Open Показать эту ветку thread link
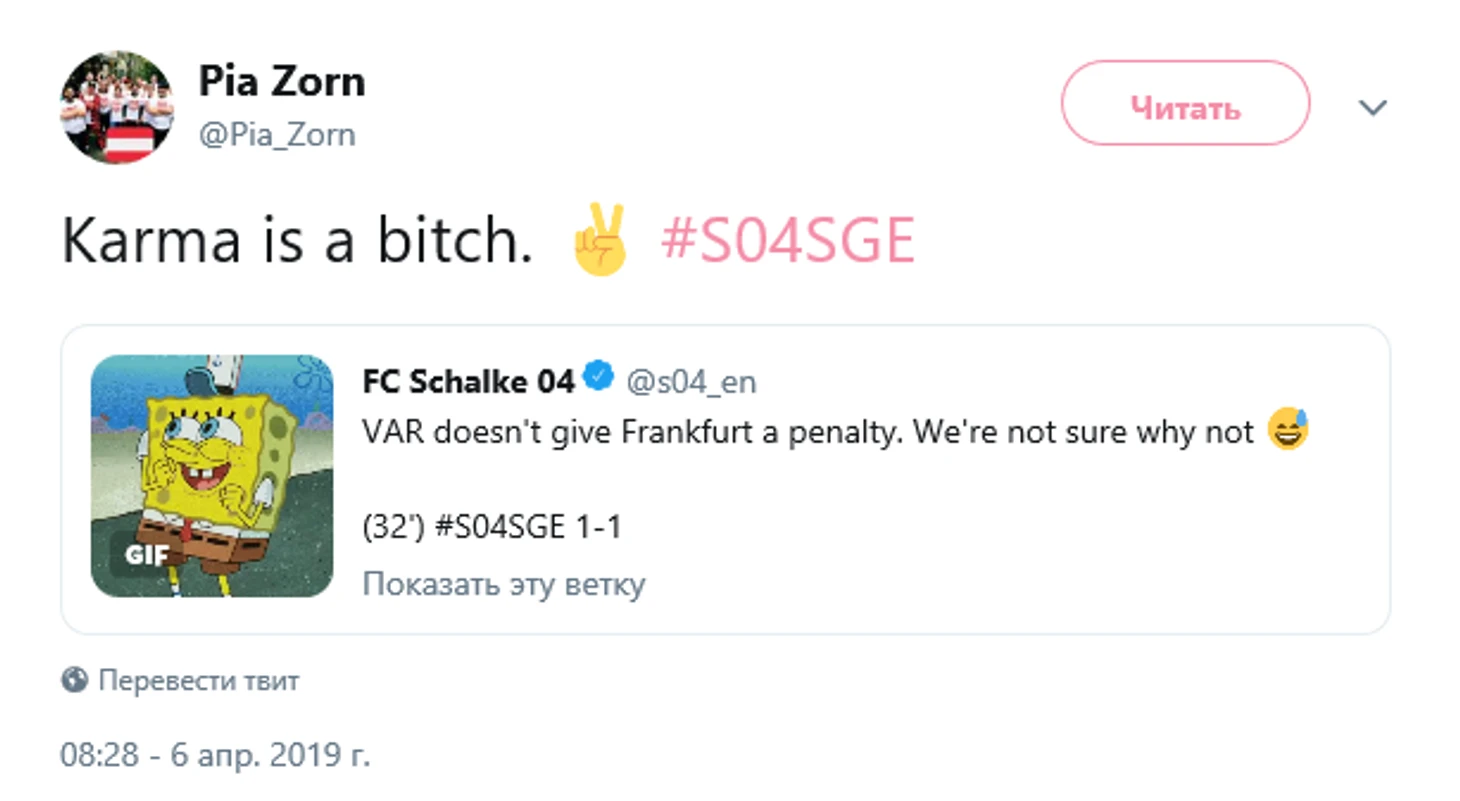This screenshot has height=801, width=1460. pos(503,584)
